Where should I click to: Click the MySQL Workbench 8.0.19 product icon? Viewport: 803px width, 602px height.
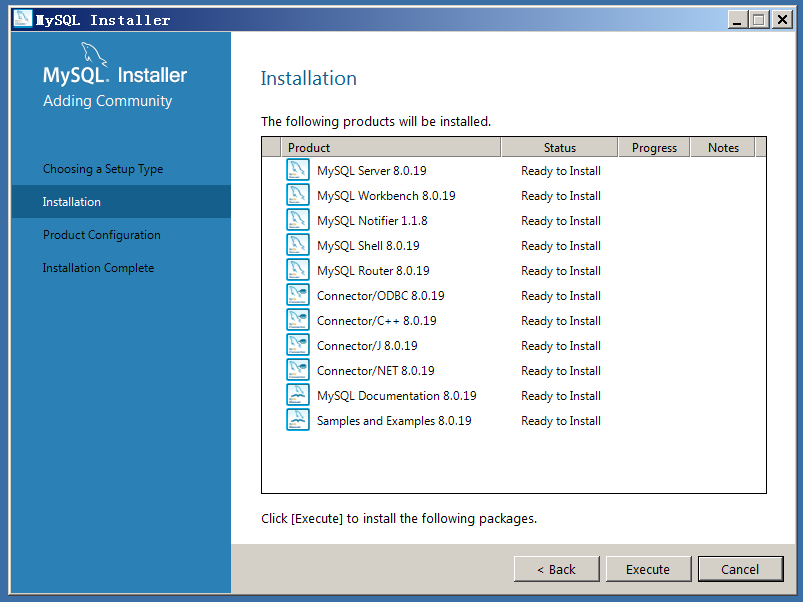coord(298,195)
